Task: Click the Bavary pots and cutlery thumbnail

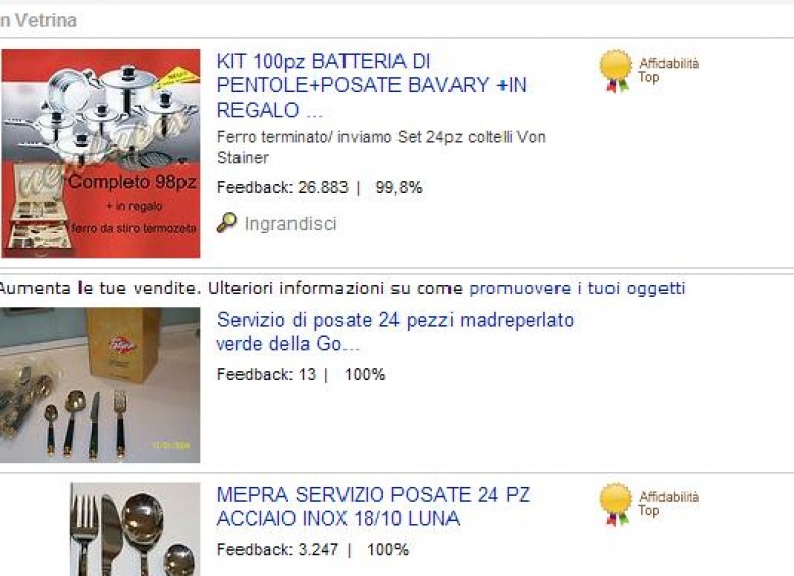Action: point(101,153)
